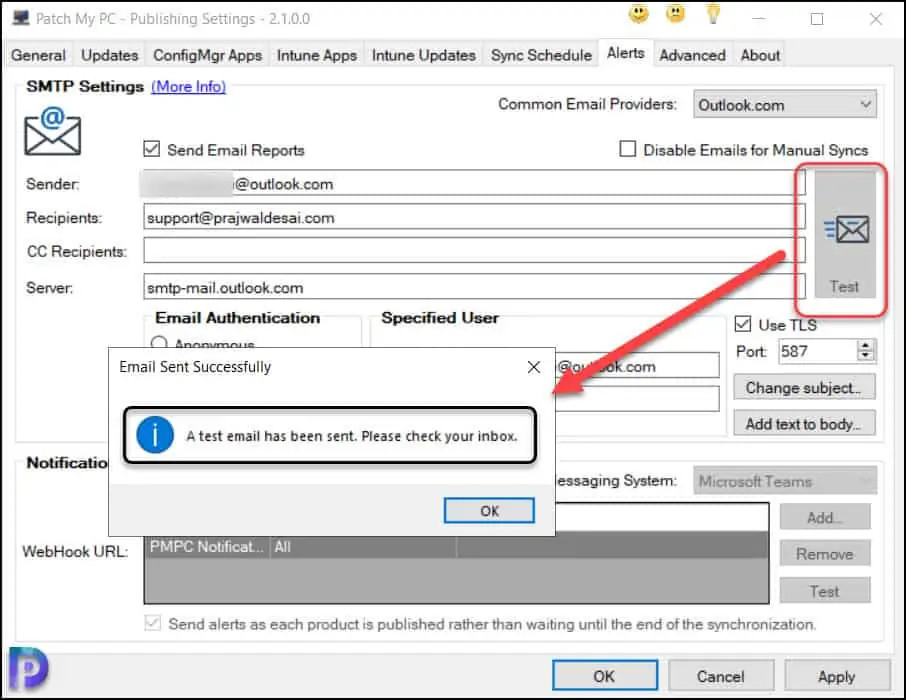Click the CC Recipients field
This screenshot has width=906, height=700.
[x=474, y=251]
